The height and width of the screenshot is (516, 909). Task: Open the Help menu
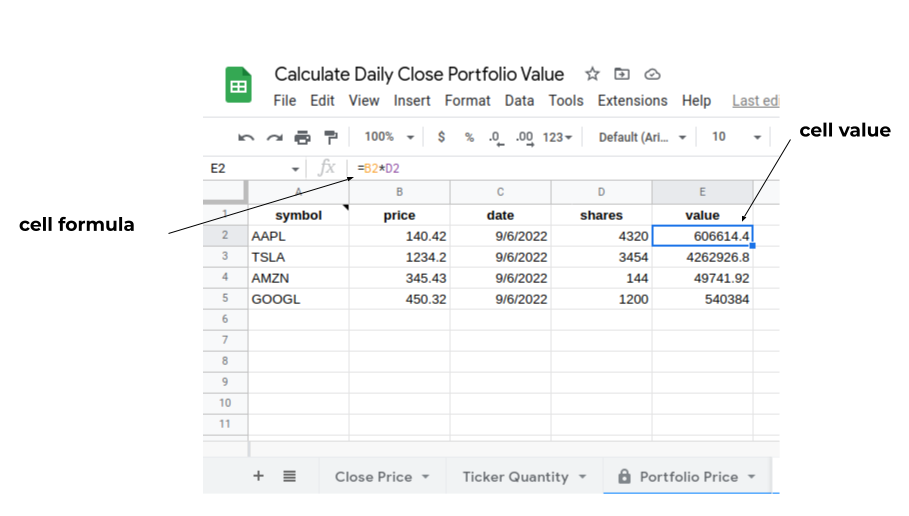coord(696,101)
